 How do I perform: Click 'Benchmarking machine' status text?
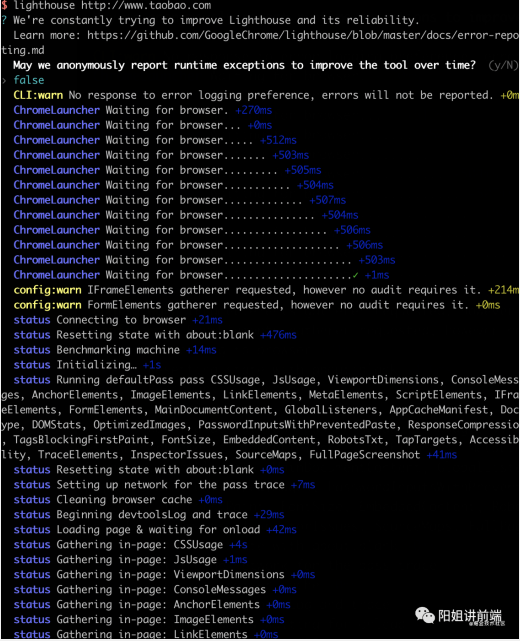pyautogui.click(x=118, y=350)
